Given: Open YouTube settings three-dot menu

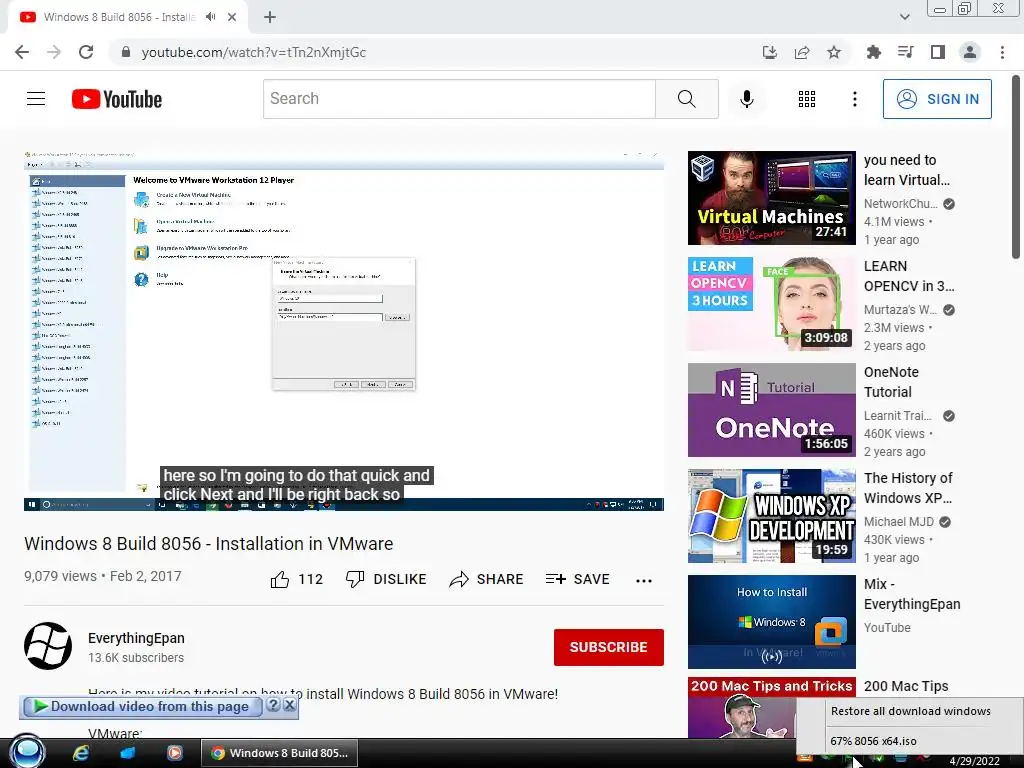Looking at the screenshot, I should (854, 99).
